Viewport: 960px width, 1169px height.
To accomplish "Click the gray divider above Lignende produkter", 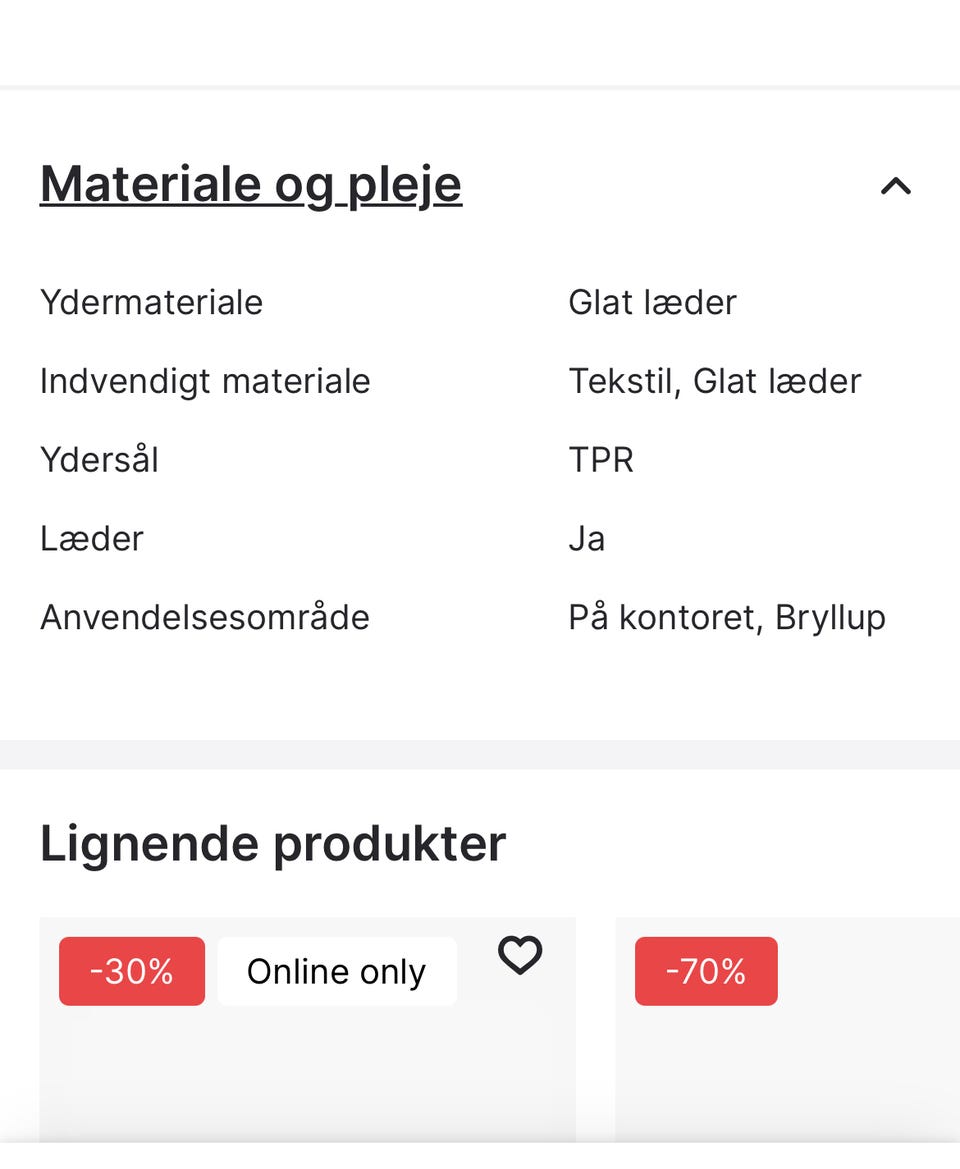I will click(x=480, y=754).
